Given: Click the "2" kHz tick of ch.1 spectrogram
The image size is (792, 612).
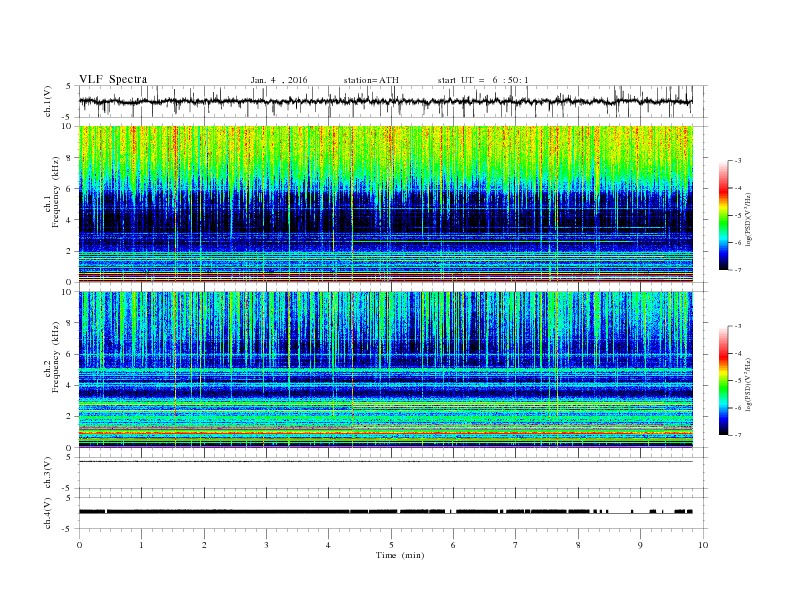Looking at the screenshot, I should pos(70,251).
